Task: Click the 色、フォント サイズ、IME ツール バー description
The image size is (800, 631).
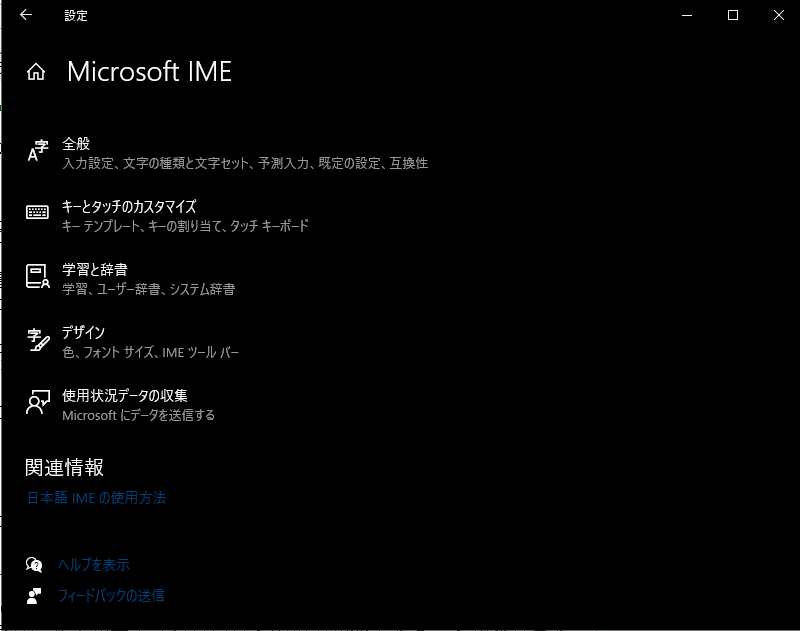Action: coord(151,352)
